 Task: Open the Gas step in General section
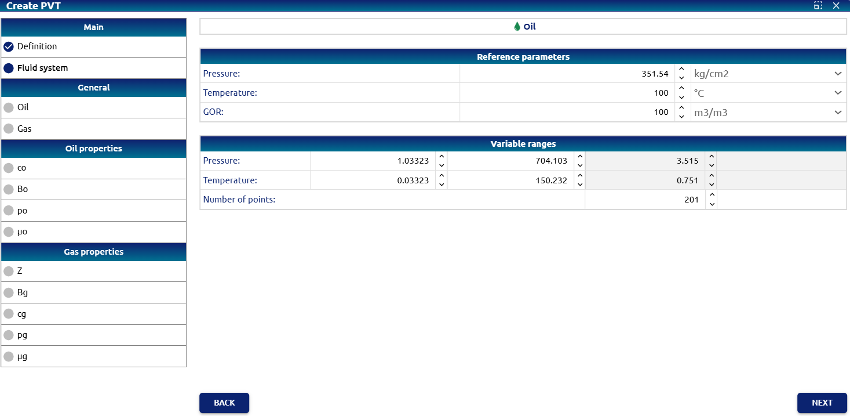point(24,129)
